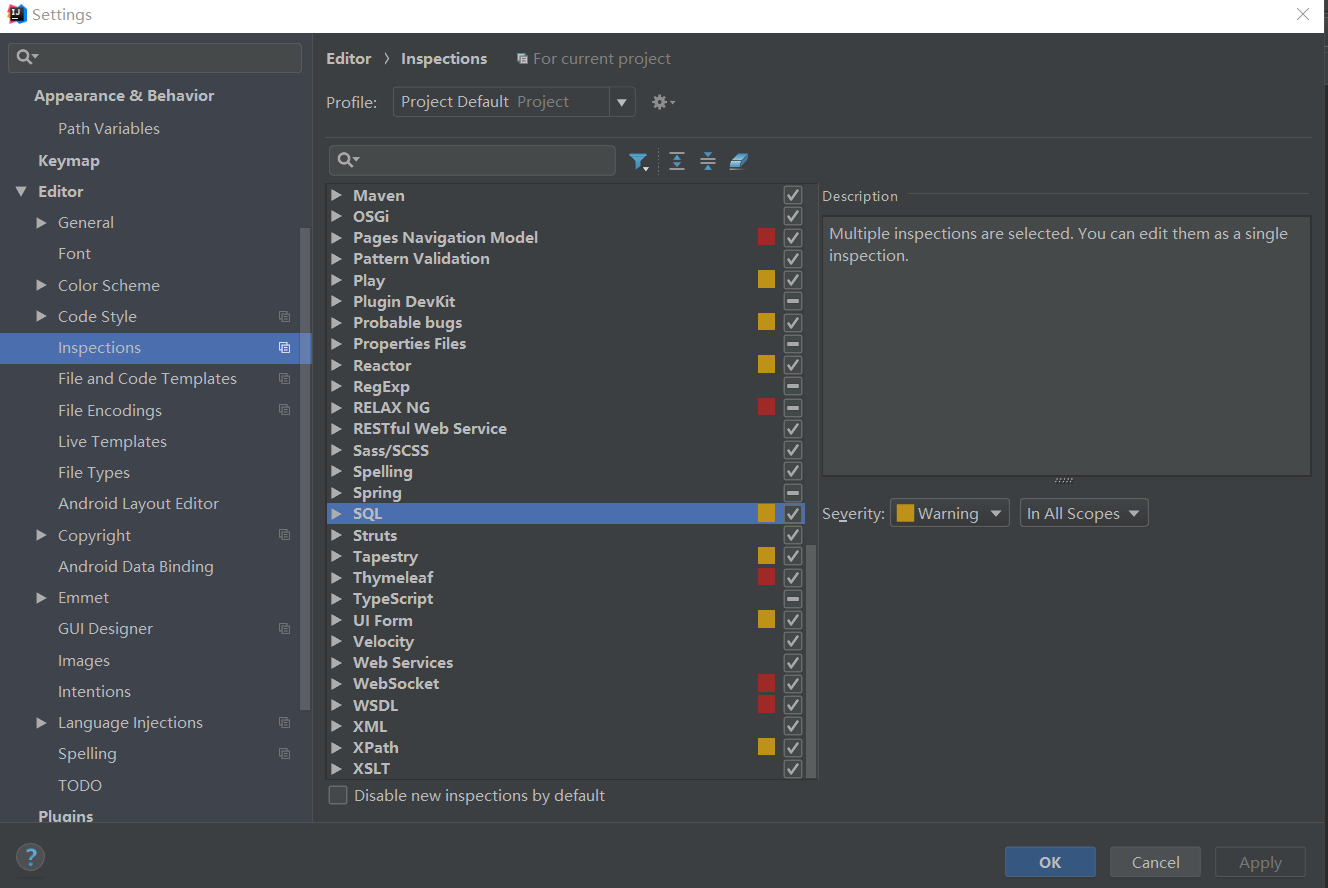Click the Collapse All tree icon
This screenshot has width=1328, height=888.
708,161
